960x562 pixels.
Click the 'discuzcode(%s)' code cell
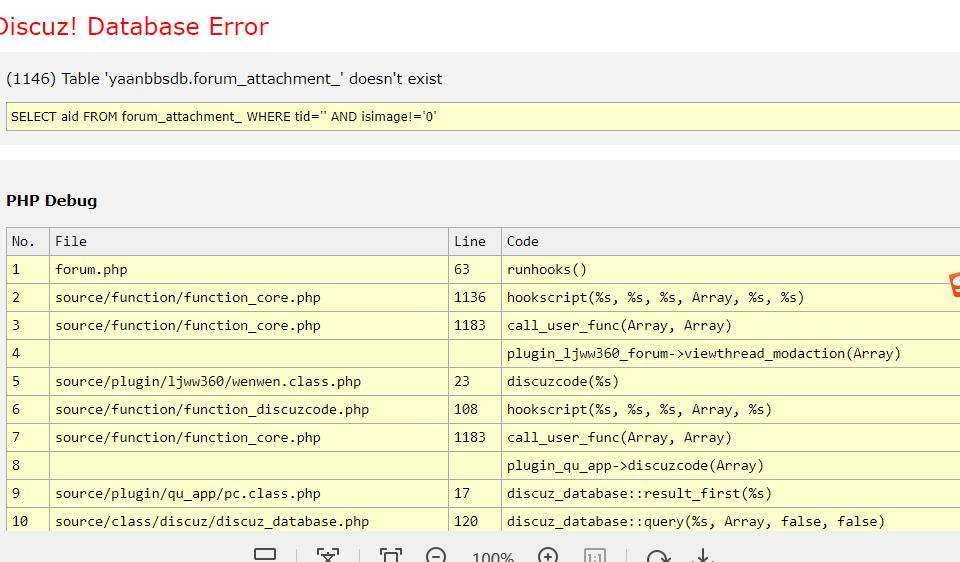730,381
